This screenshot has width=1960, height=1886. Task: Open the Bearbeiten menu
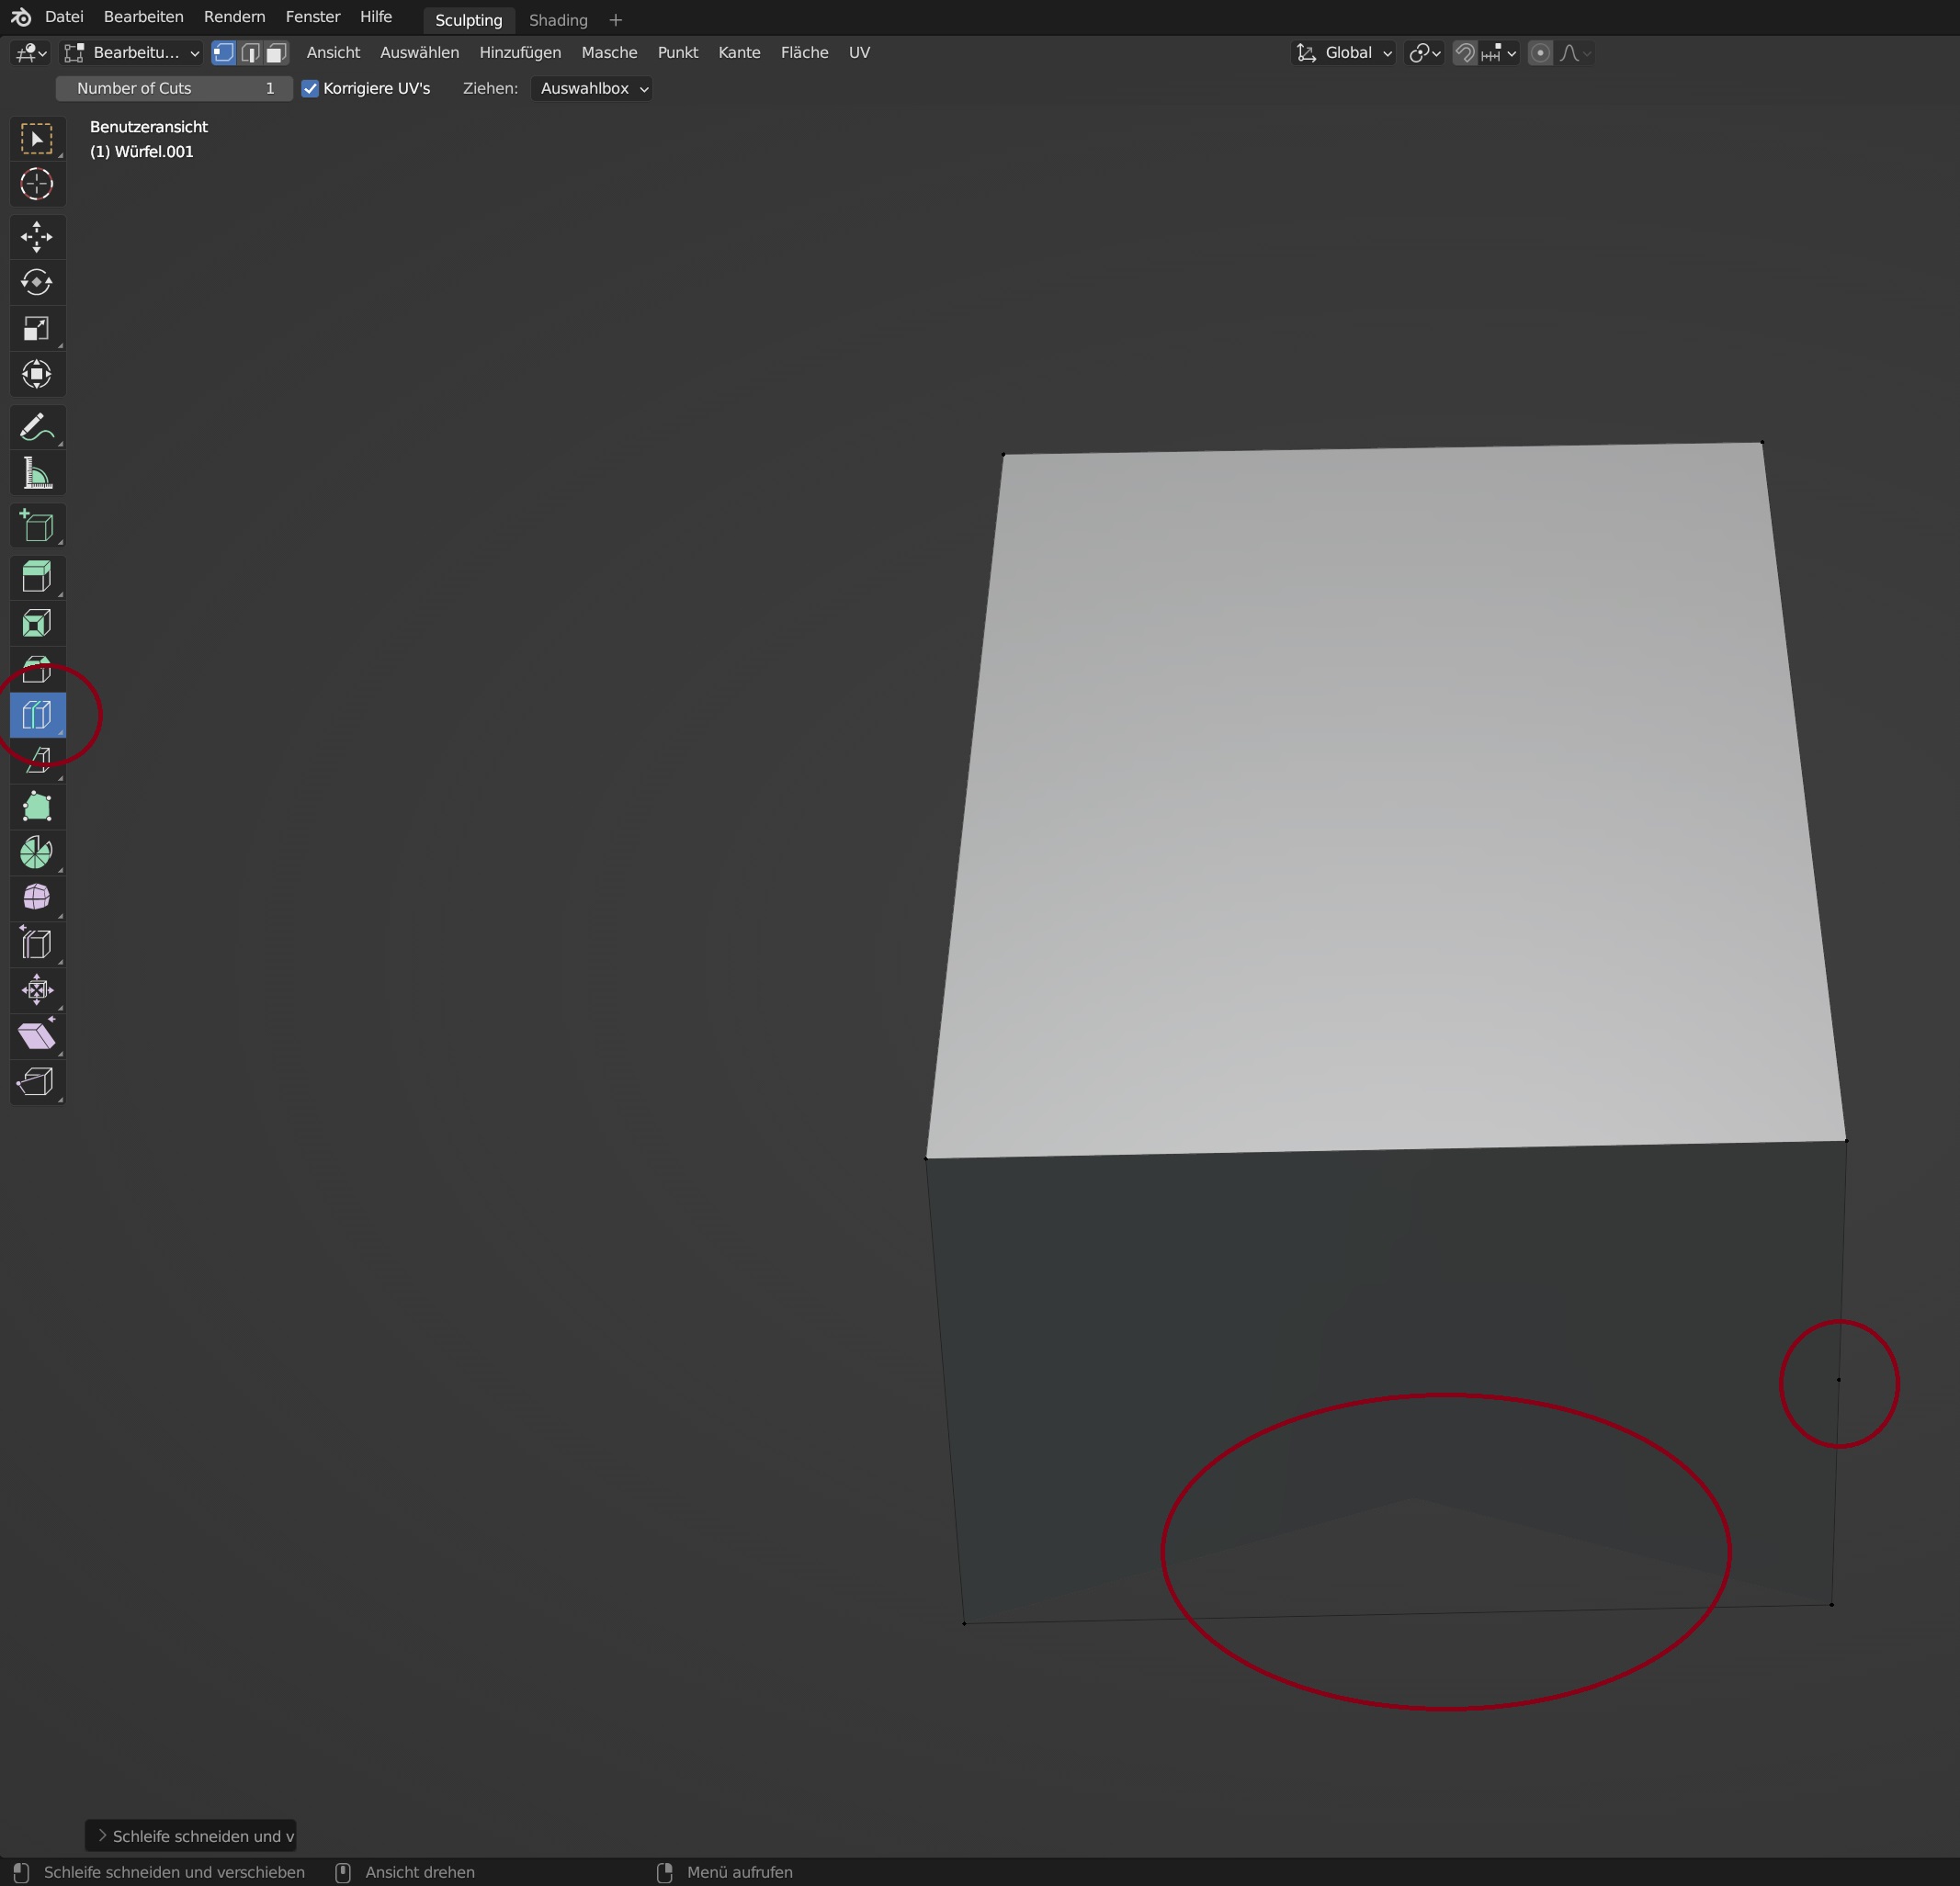click(143, 17)
